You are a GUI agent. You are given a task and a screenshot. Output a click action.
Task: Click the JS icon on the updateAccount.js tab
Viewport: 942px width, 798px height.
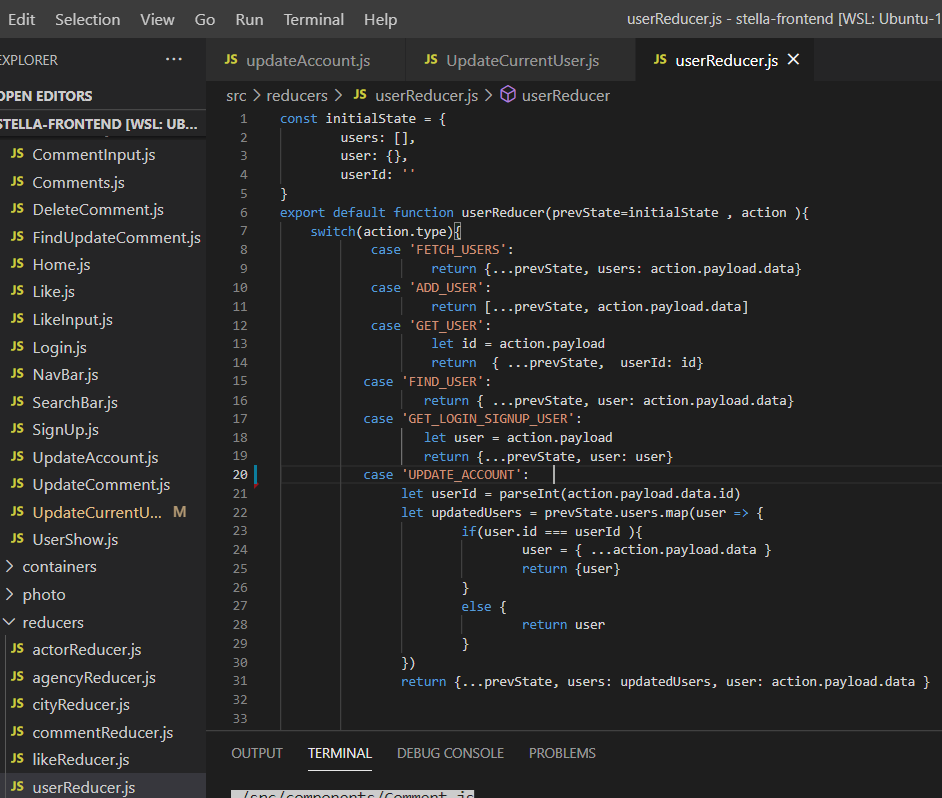tap(232, 59)
